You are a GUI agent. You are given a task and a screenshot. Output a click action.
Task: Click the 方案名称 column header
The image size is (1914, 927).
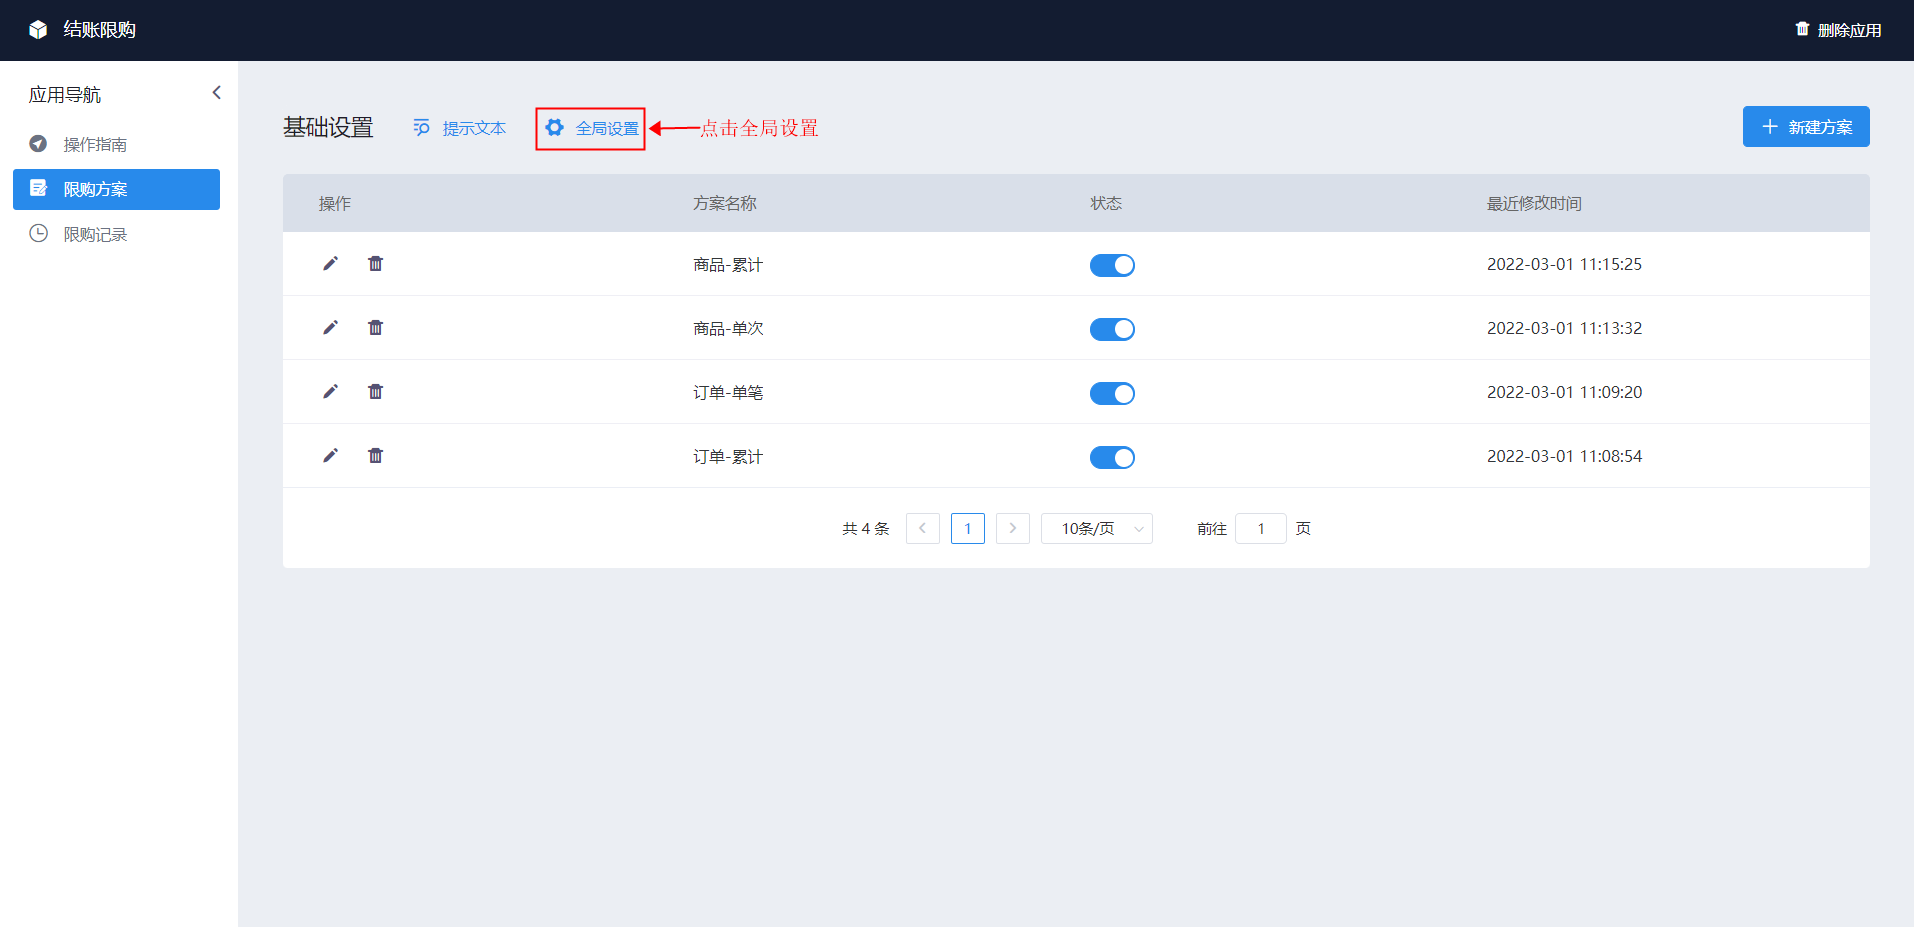(725, 203)
